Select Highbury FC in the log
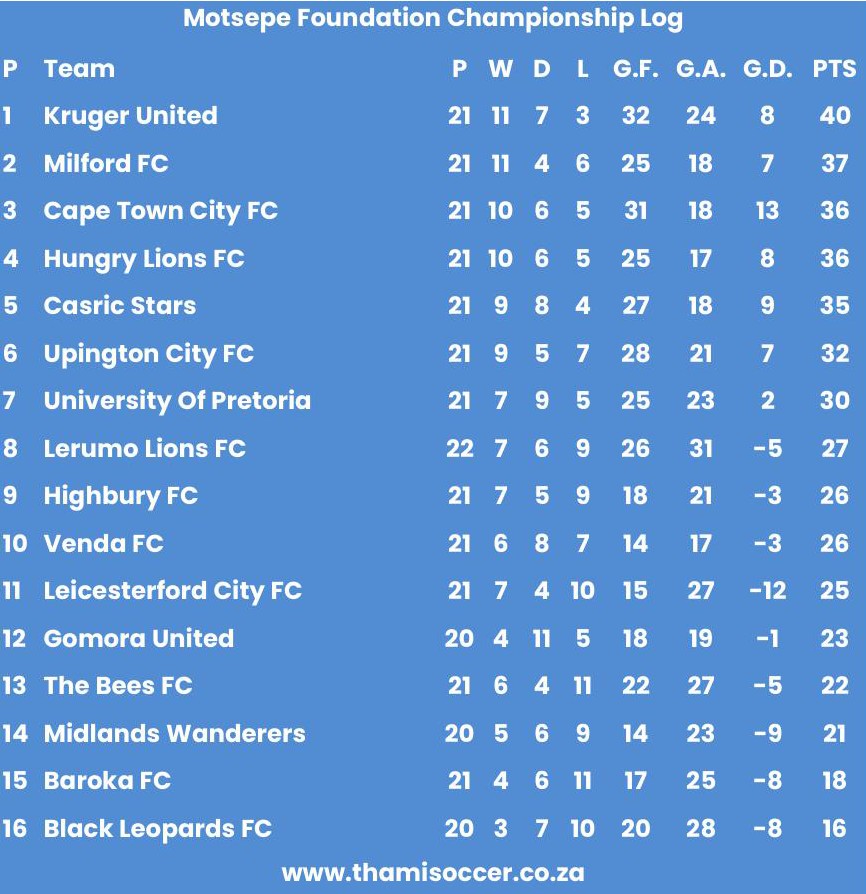This screenshot has width=866, height=894. (x=120, y=496)
